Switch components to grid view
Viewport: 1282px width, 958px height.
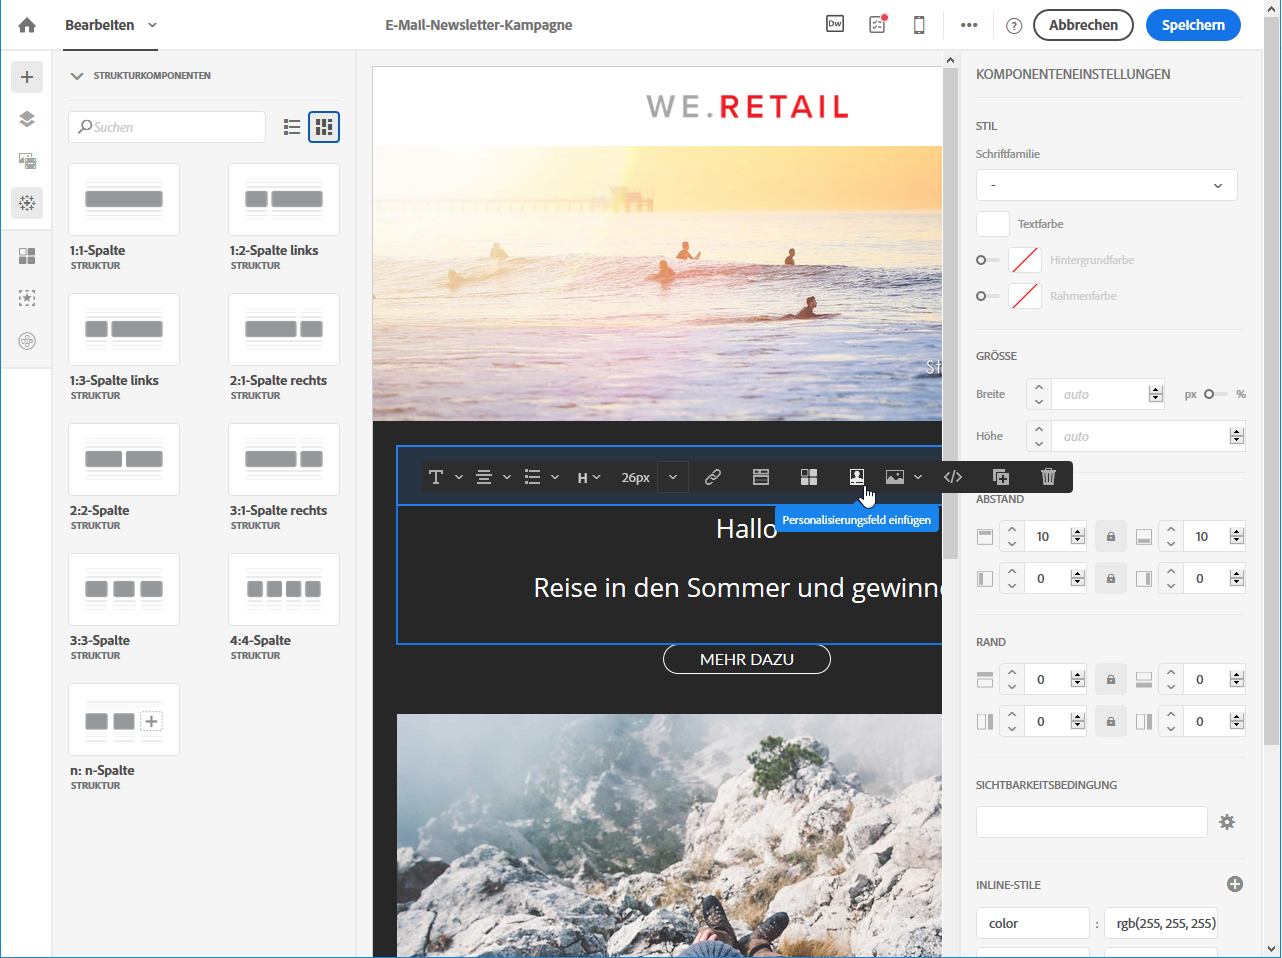click(x=324, y=127)
